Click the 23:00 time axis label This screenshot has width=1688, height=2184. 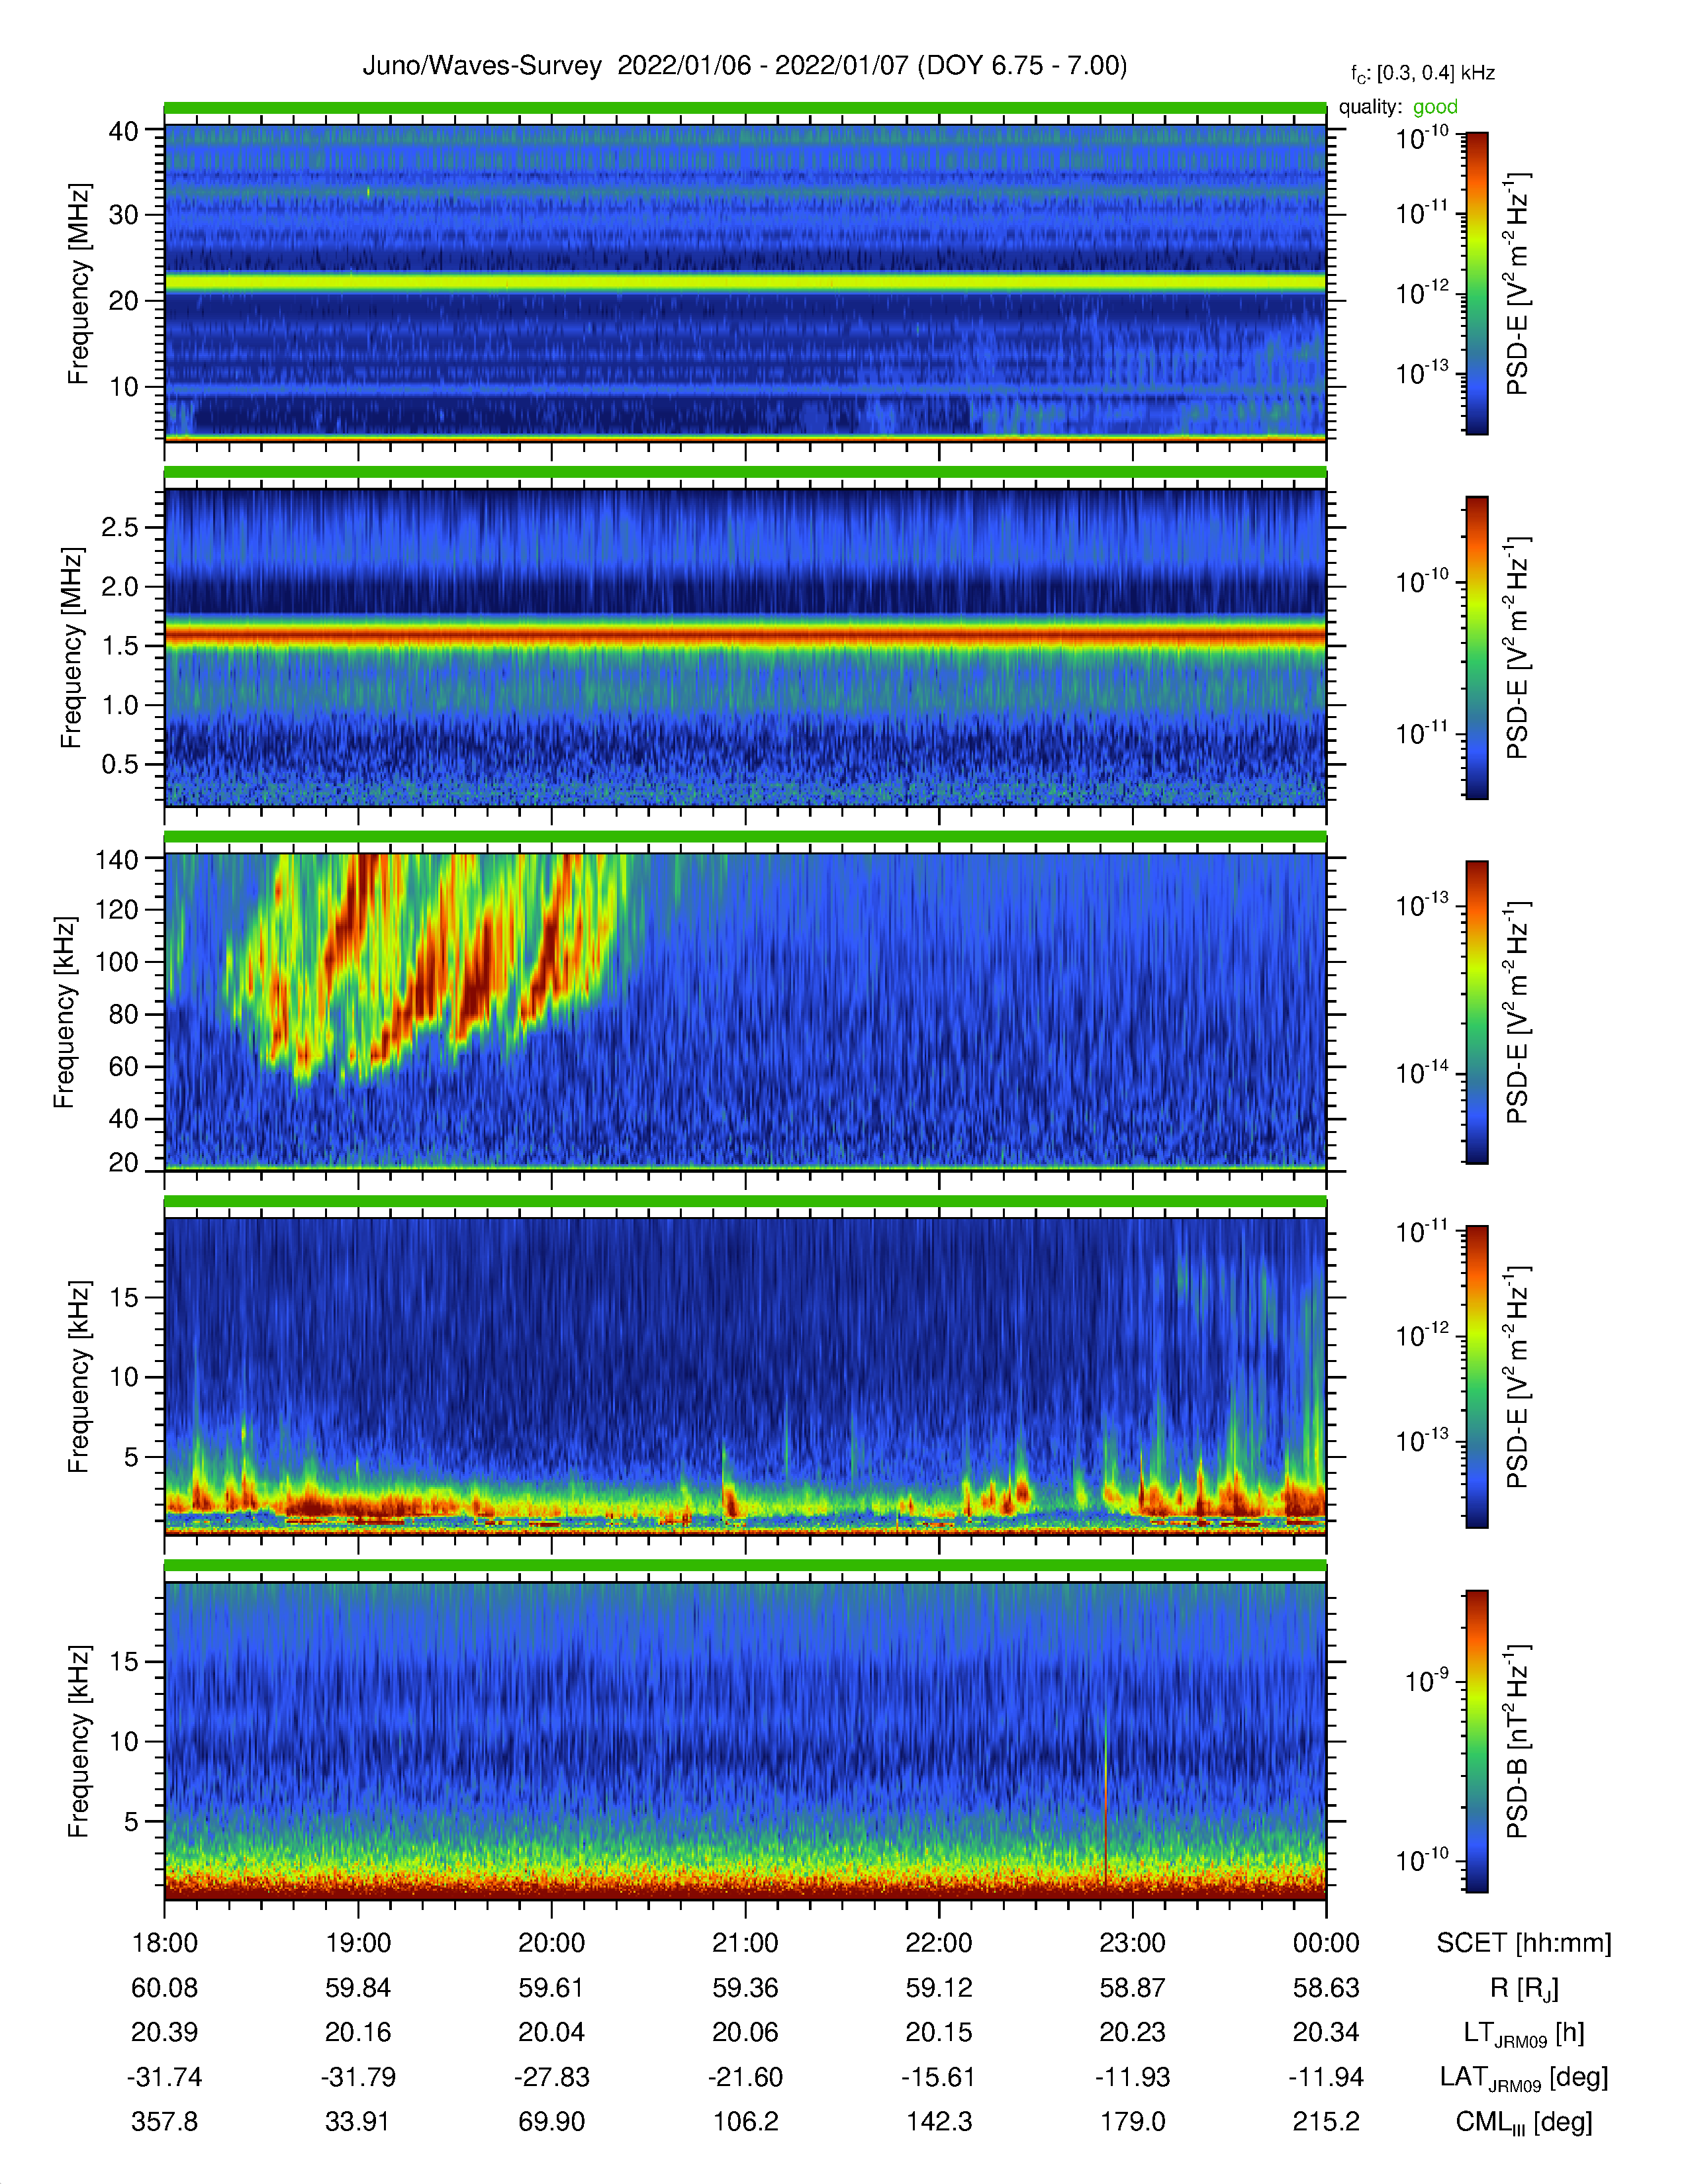point(1132,1943)
